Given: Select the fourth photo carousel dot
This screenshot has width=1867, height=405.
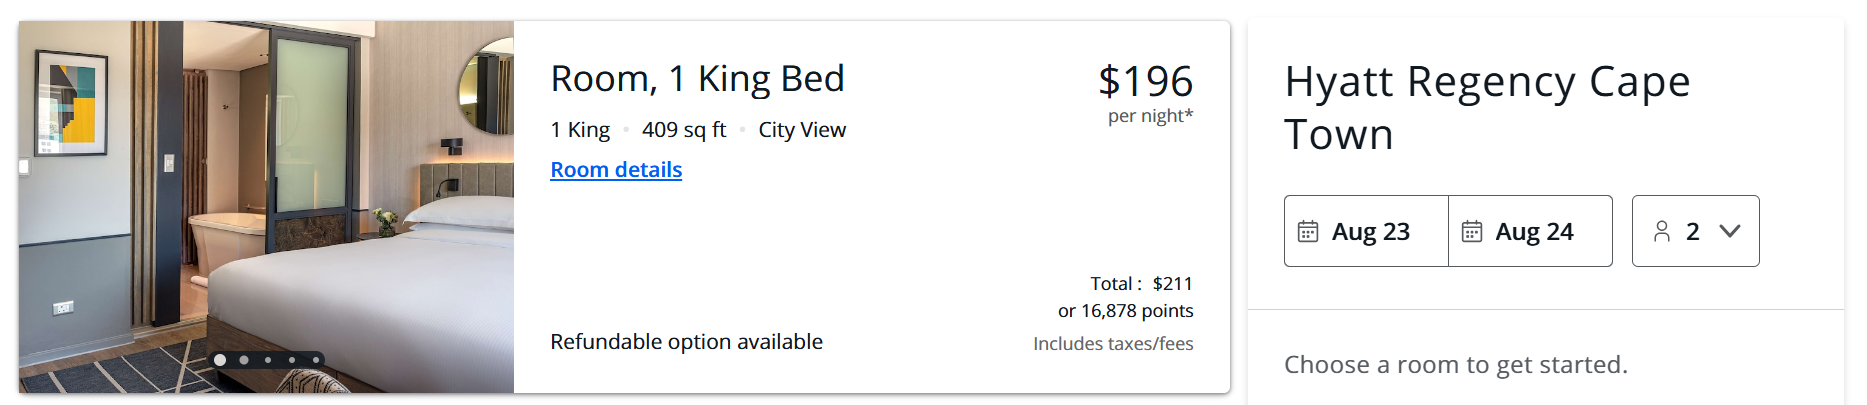Looking at the screenshot, I should [292, 360].
